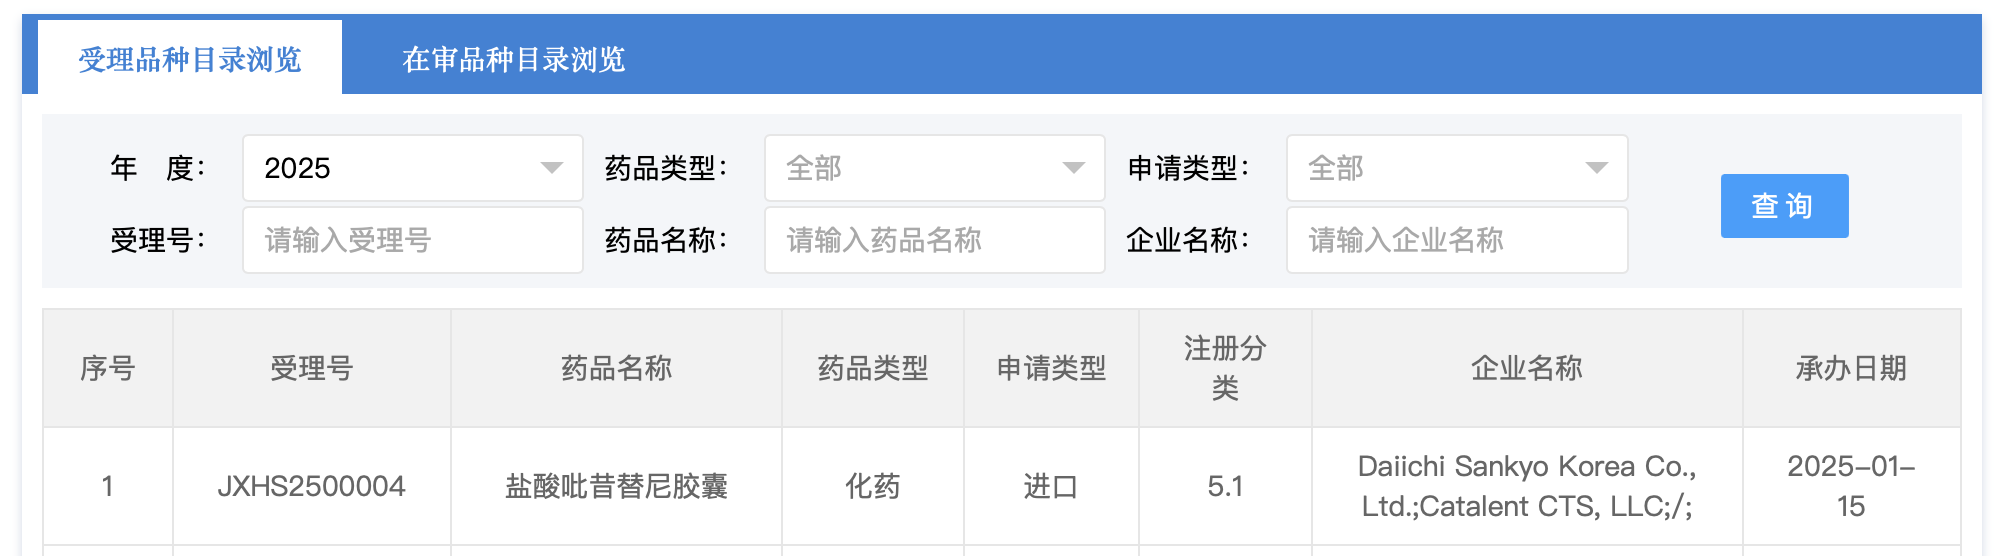
Task: Click the 受理号 column header
Action: click(x=311, y=368)
